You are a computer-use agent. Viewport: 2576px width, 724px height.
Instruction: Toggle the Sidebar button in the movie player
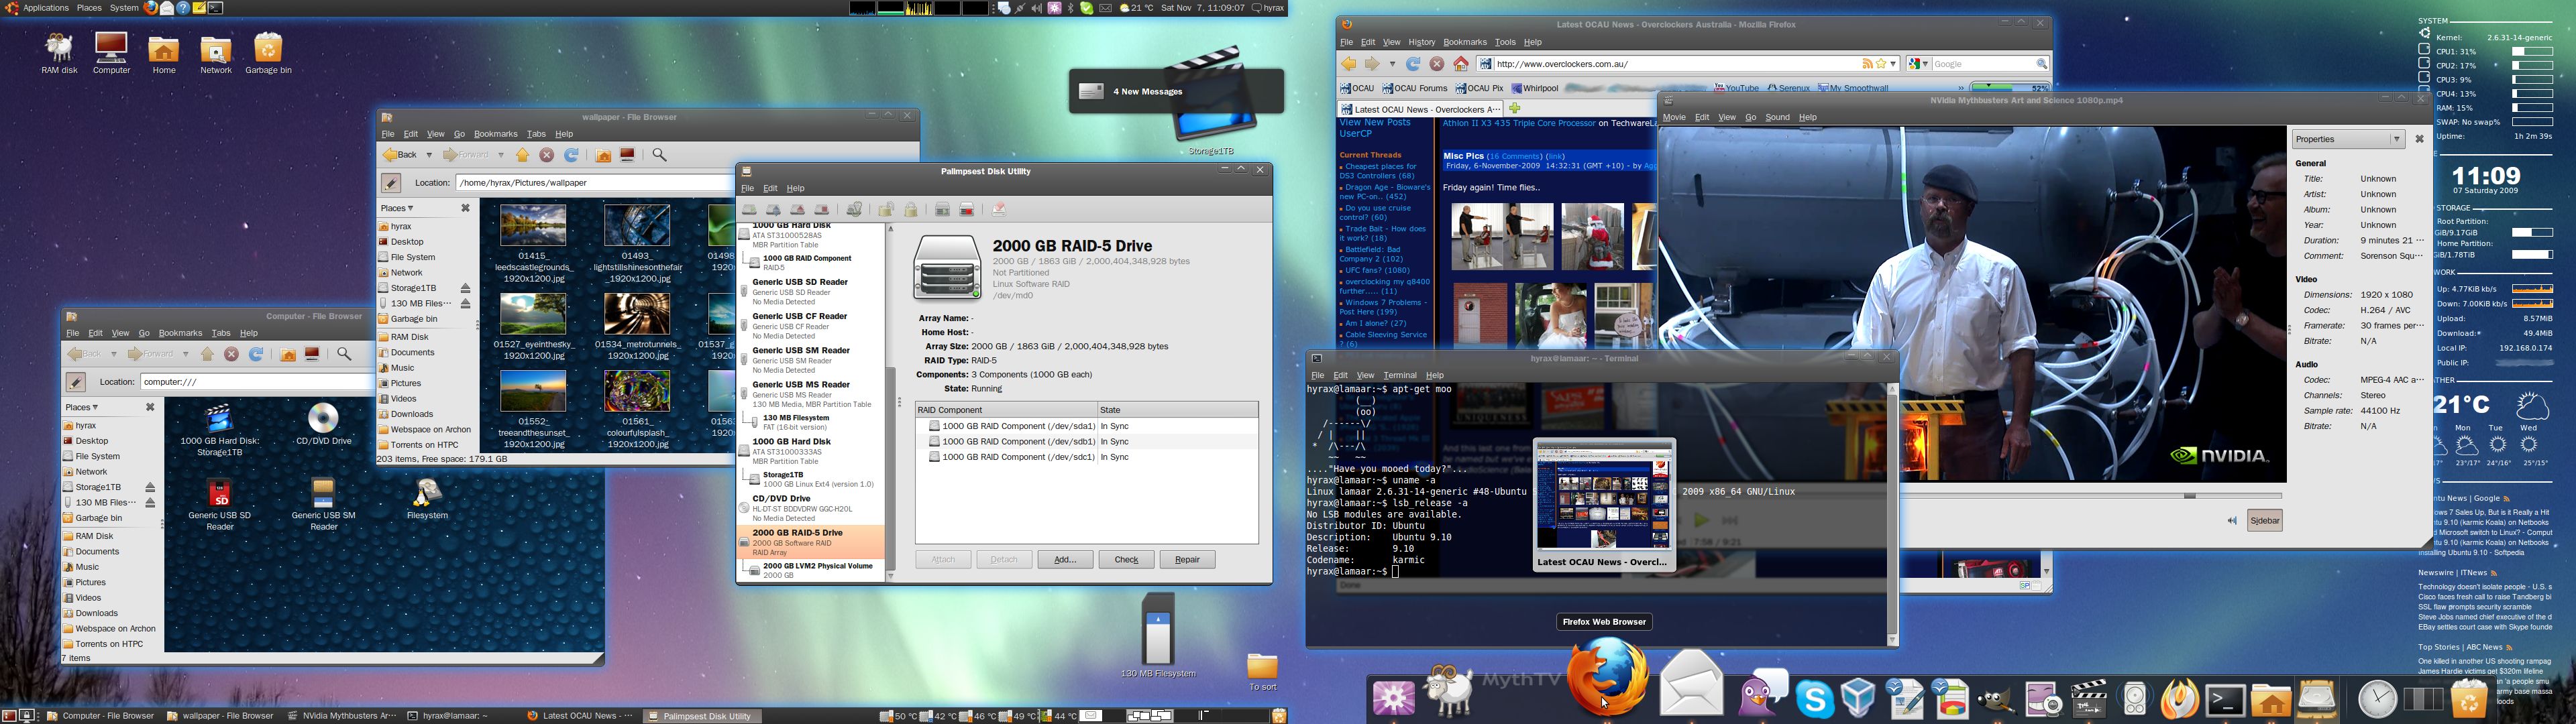point(2265,520)
